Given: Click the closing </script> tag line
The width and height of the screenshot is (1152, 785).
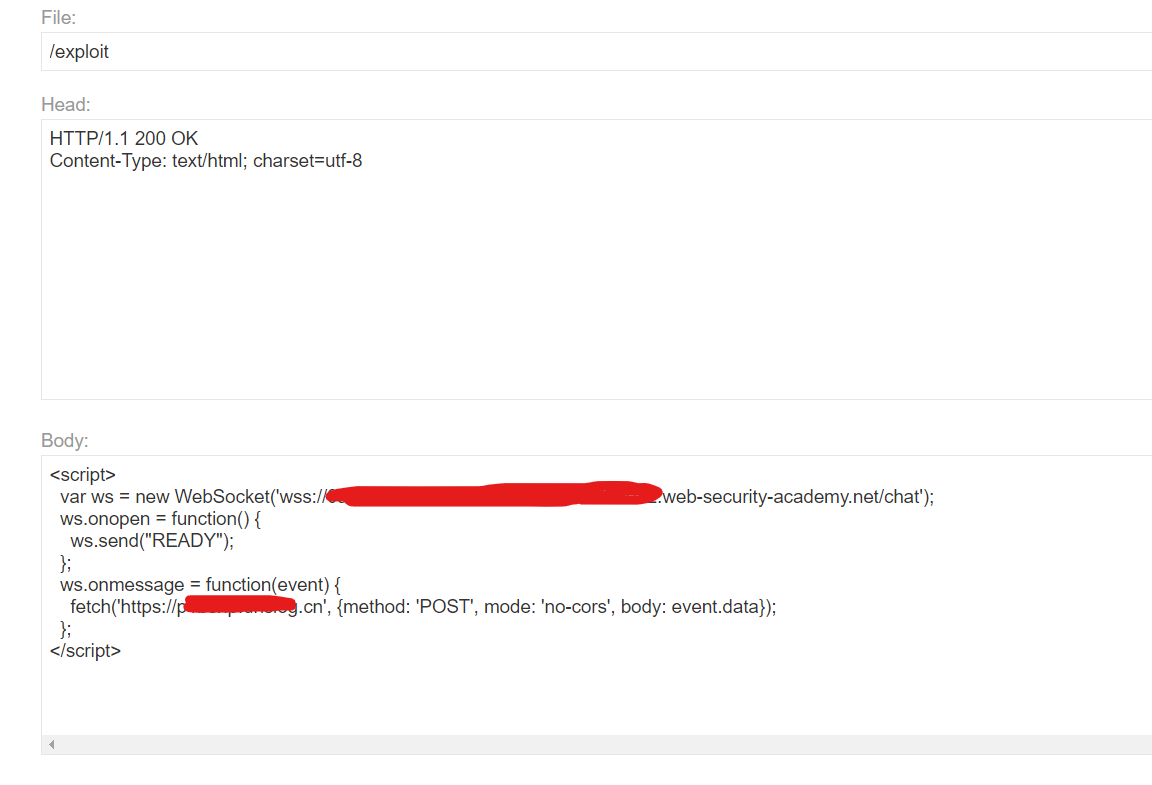Looking at the screenshot, I should pyautogui.click(x=85, y=651).
